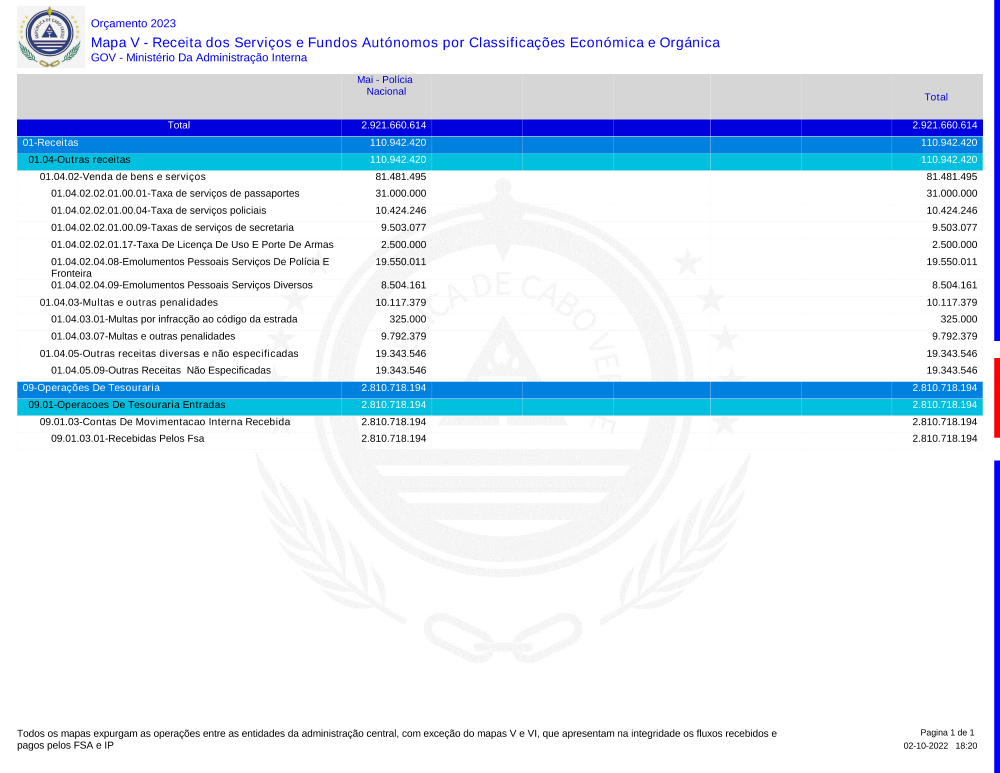Select 01.04.02-Venda de bens e serviços row
1000x773 pixels.
pyautogui.click(x=122, y=177)
